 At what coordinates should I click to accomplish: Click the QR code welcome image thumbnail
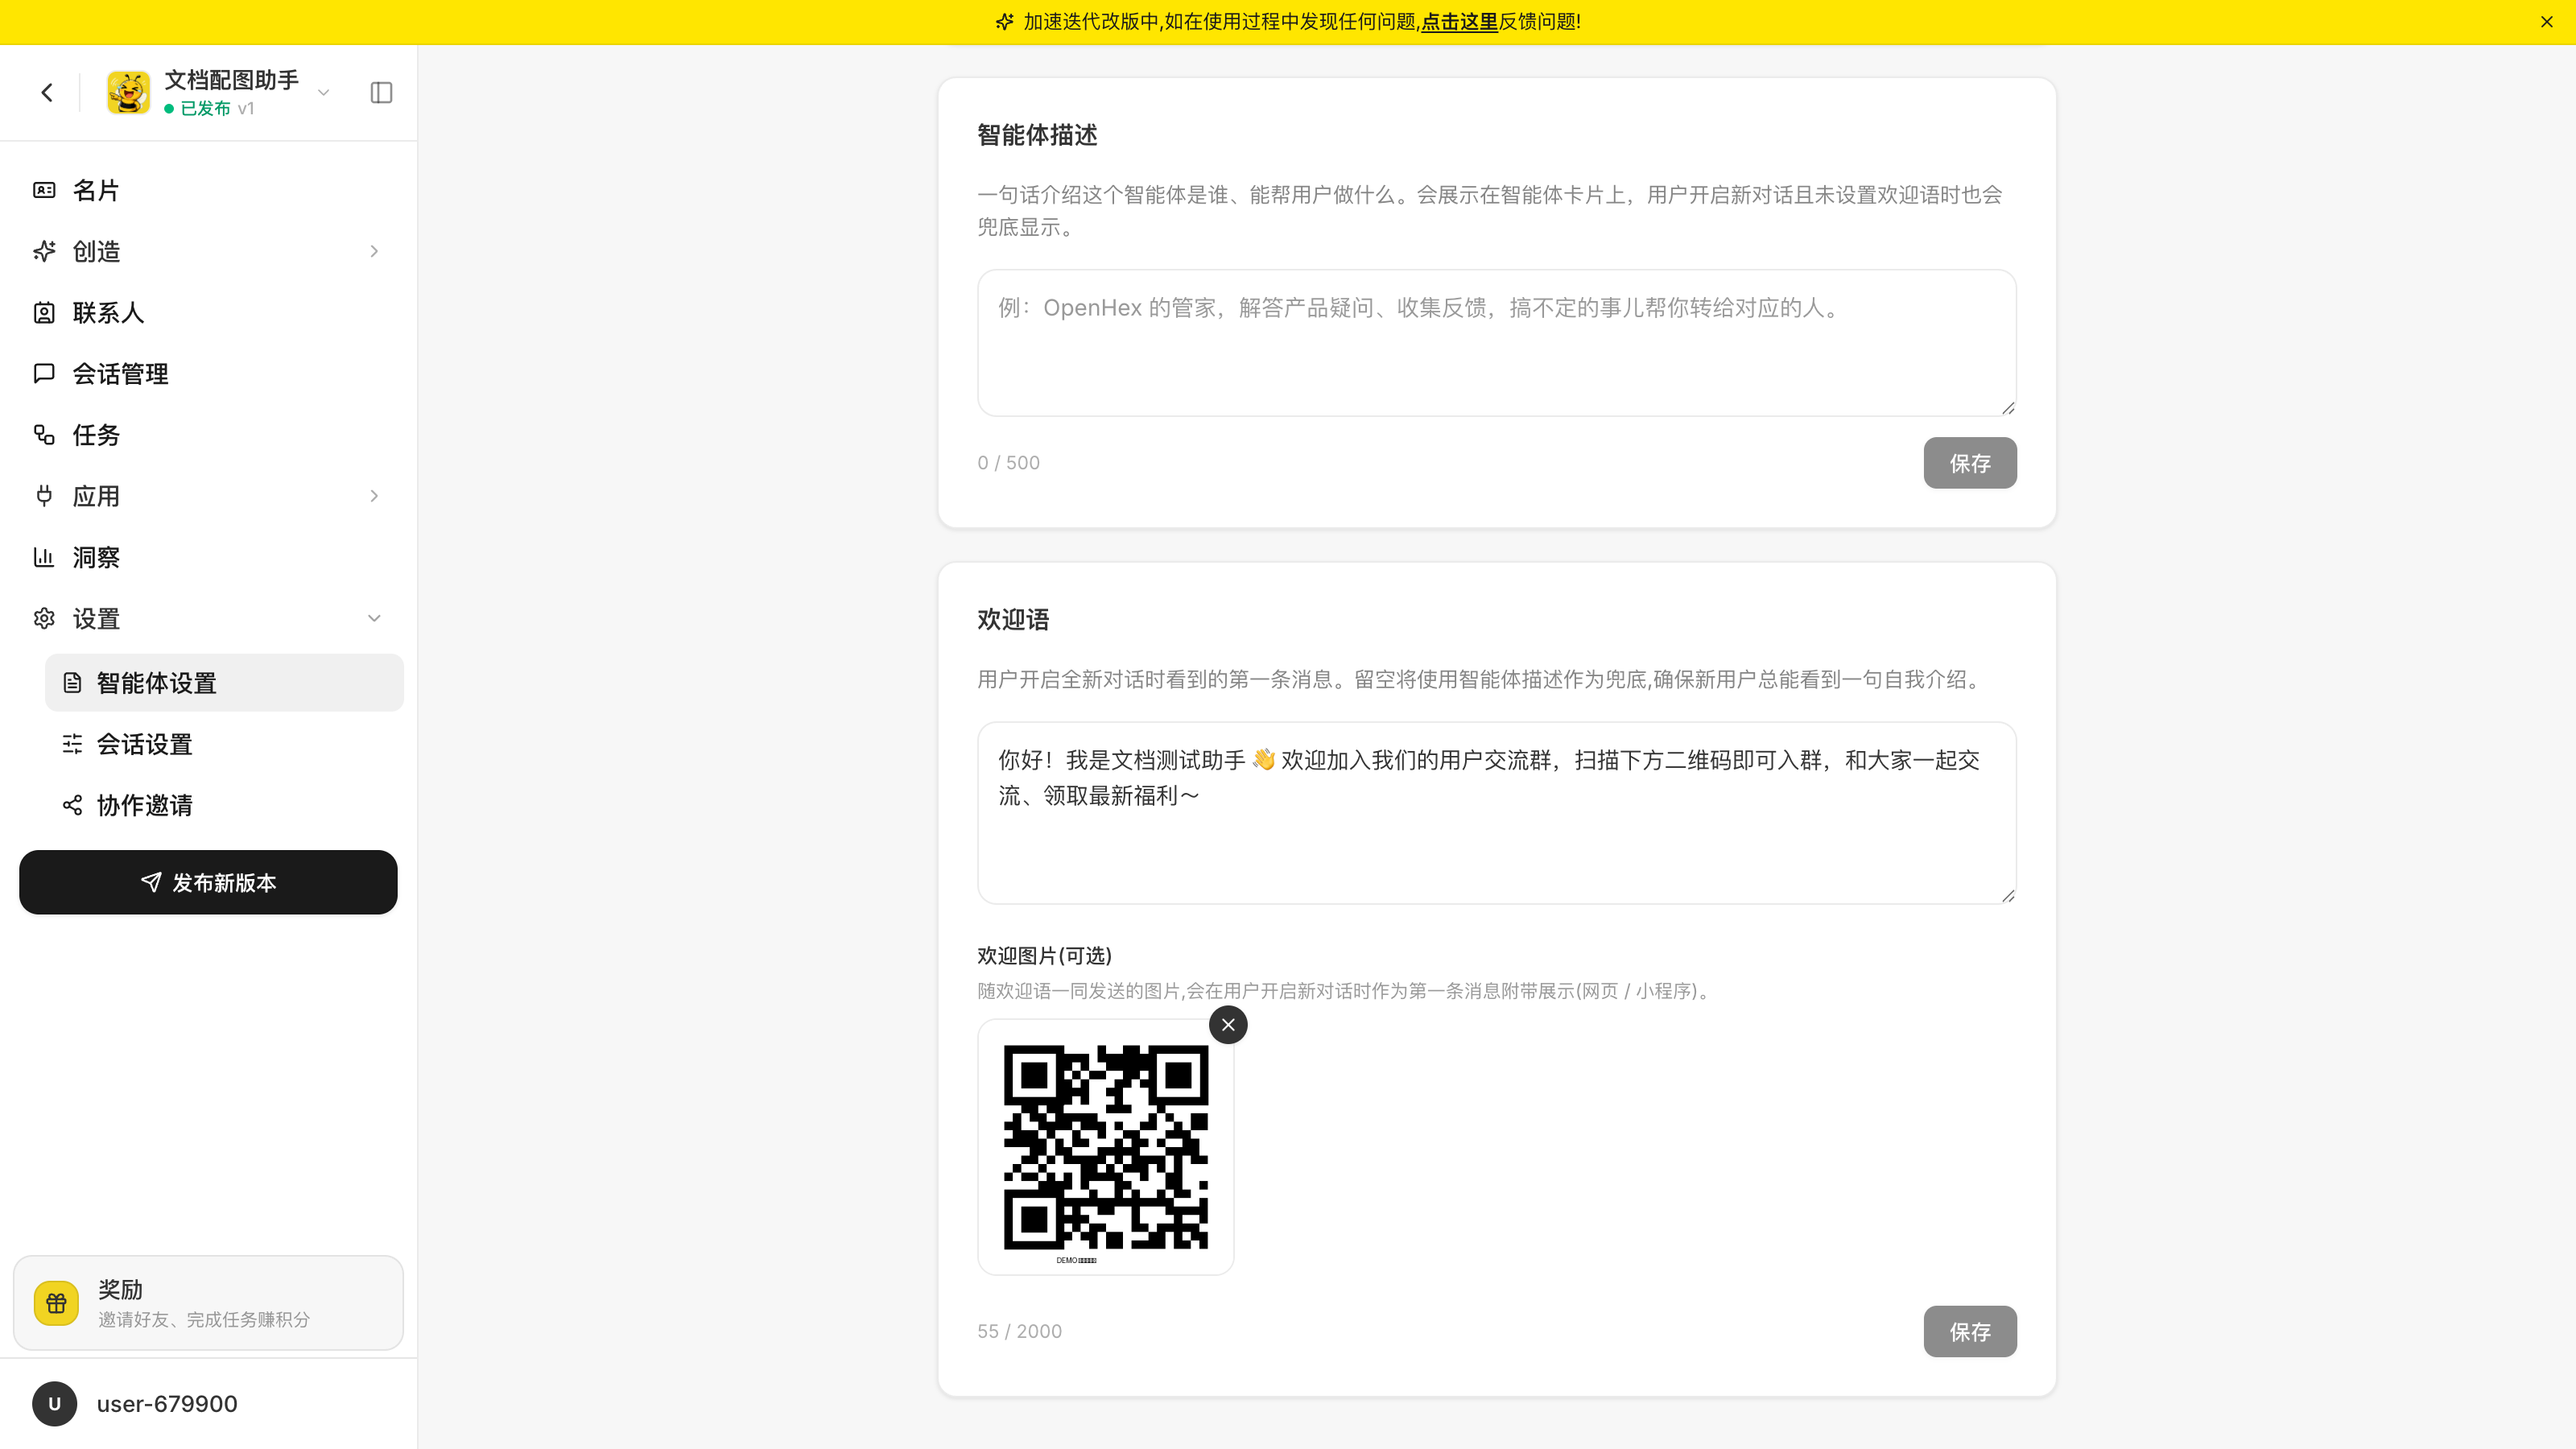[x=1105, y=1147]
